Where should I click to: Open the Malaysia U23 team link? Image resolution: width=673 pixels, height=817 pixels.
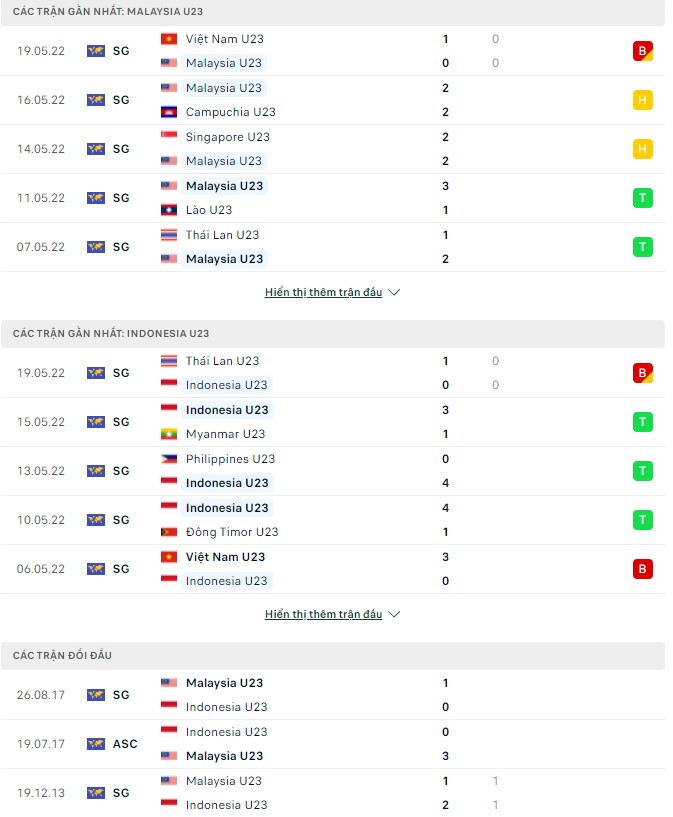(224, 62)
